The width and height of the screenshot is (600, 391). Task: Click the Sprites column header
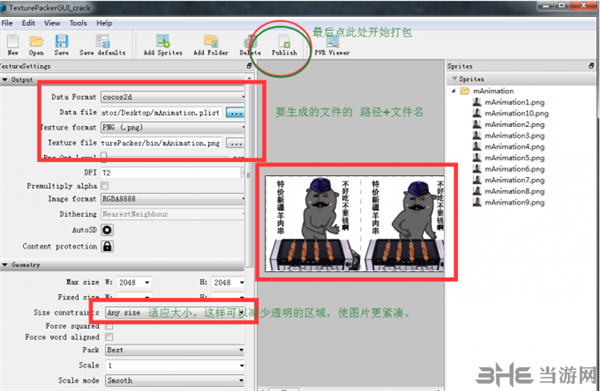(522, 79)
